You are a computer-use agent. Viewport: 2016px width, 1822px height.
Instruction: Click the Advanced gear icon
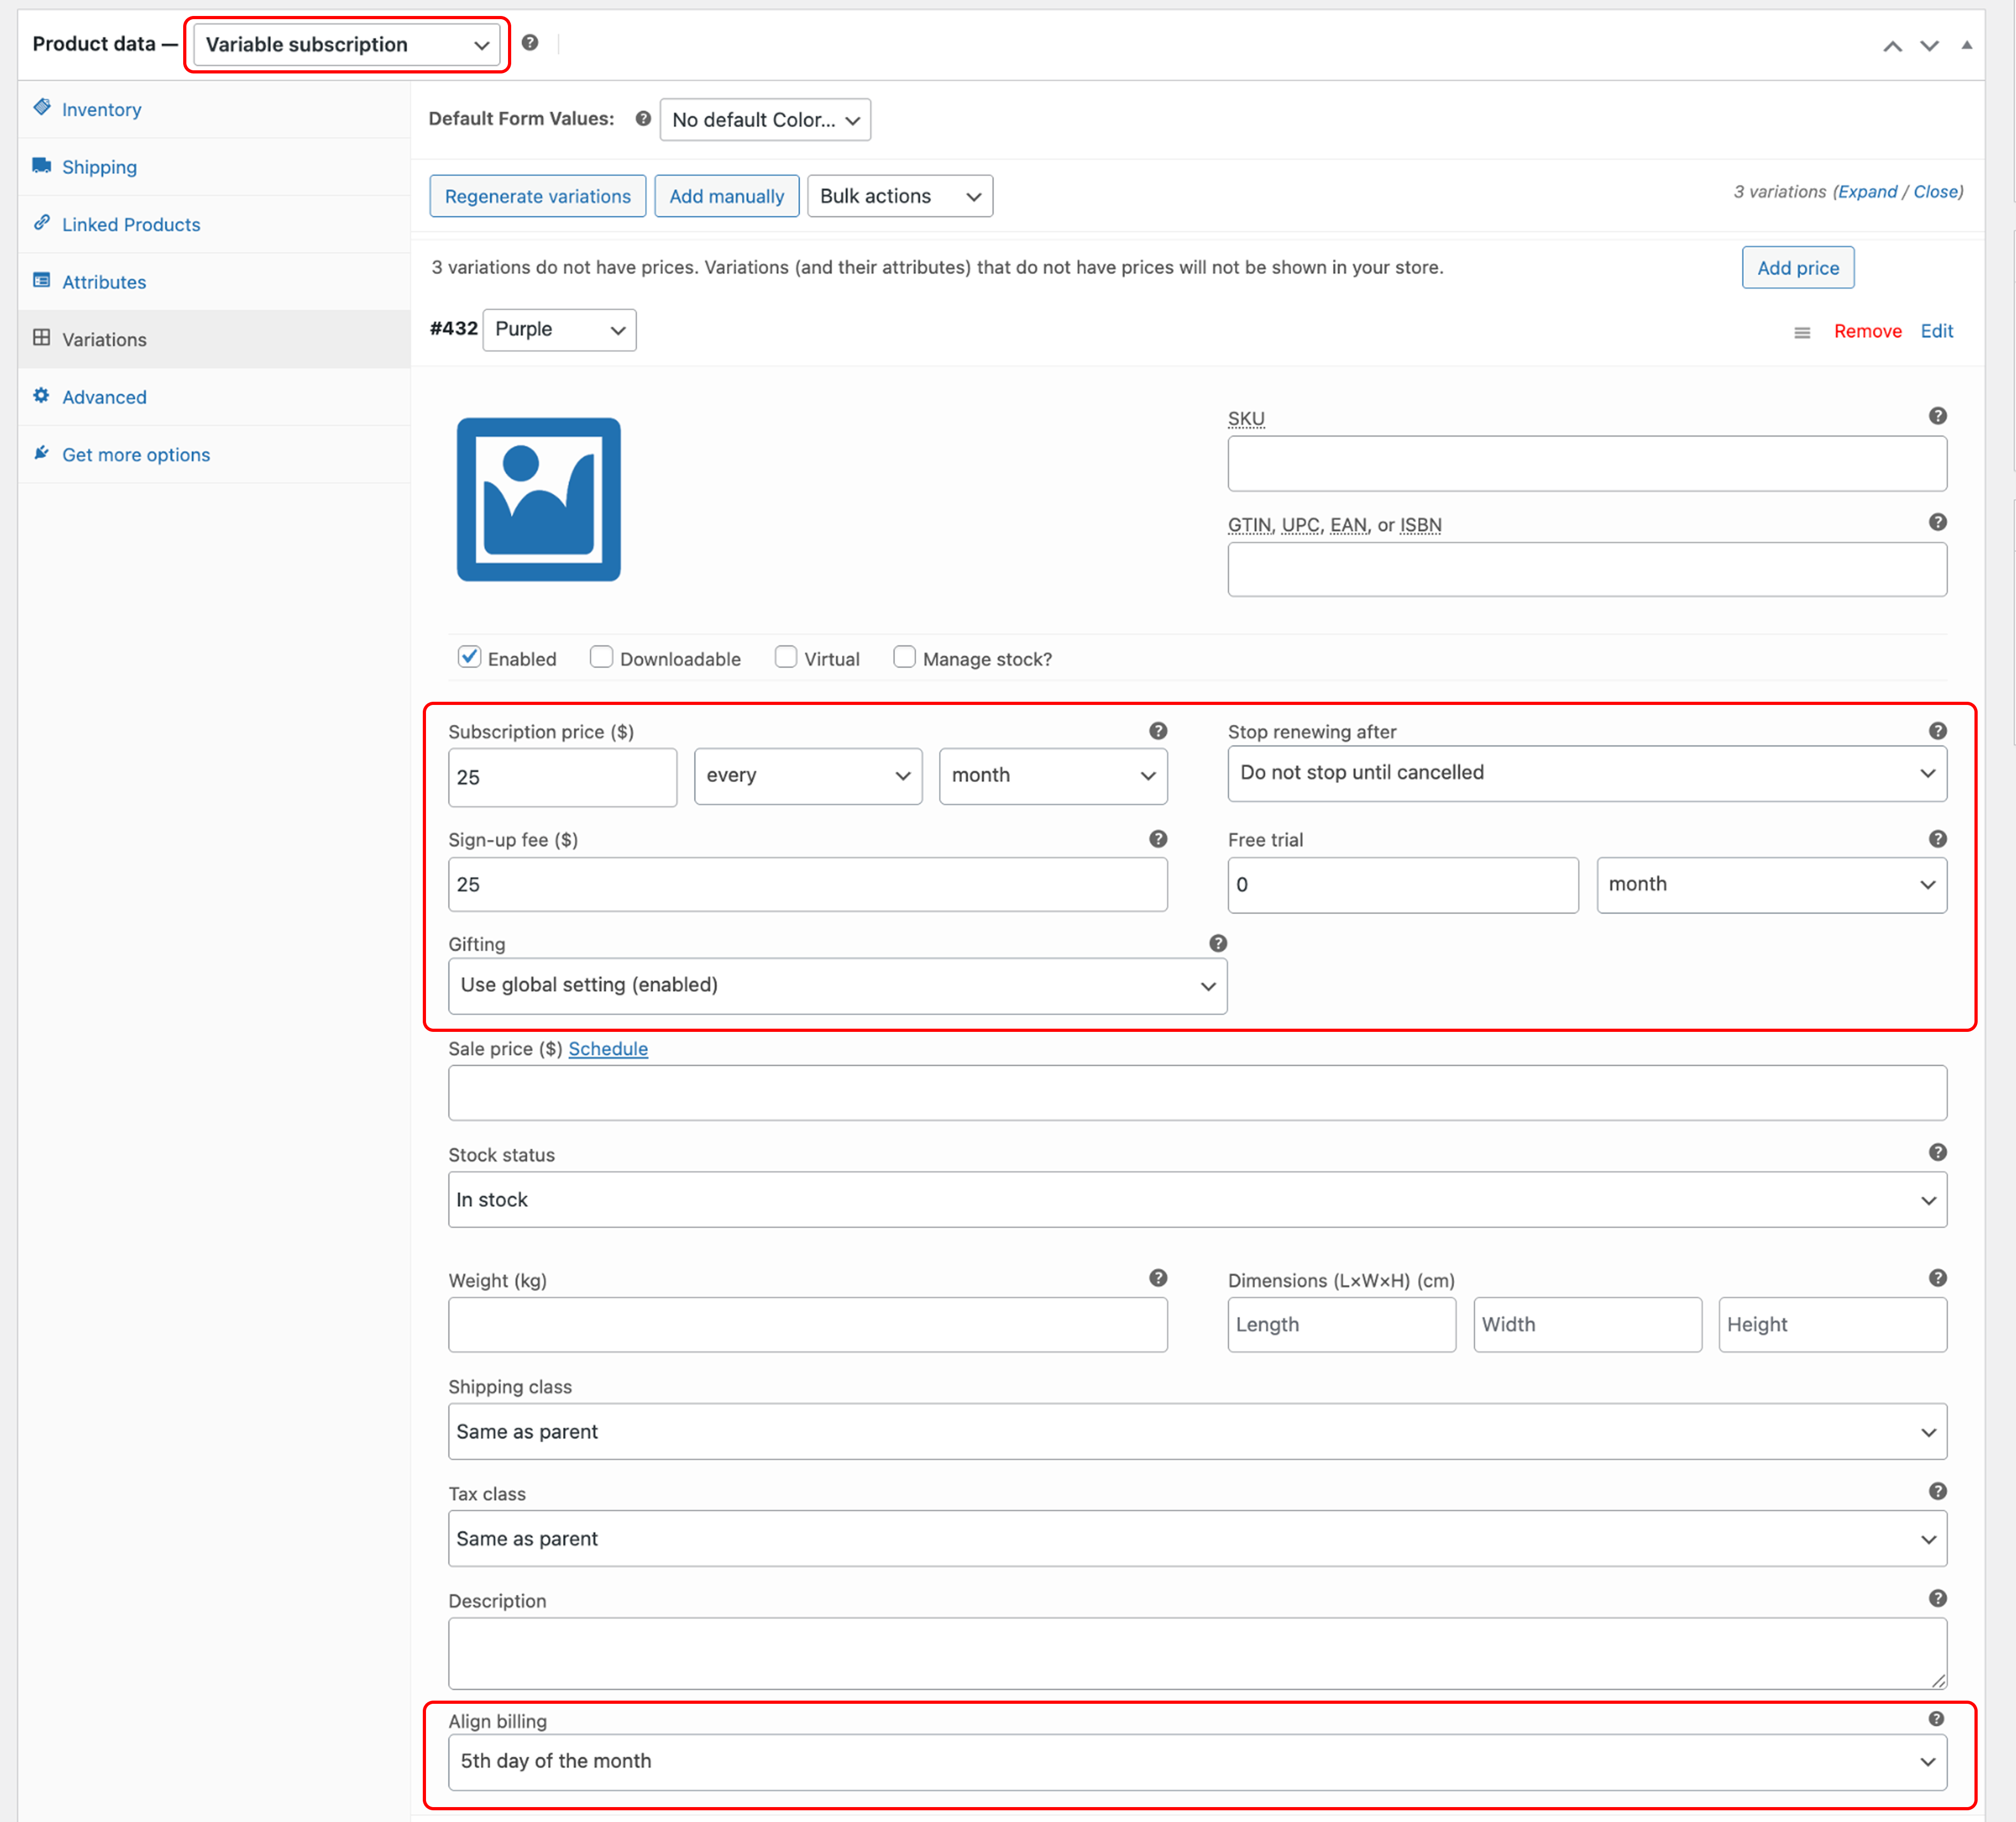point(42,395)
